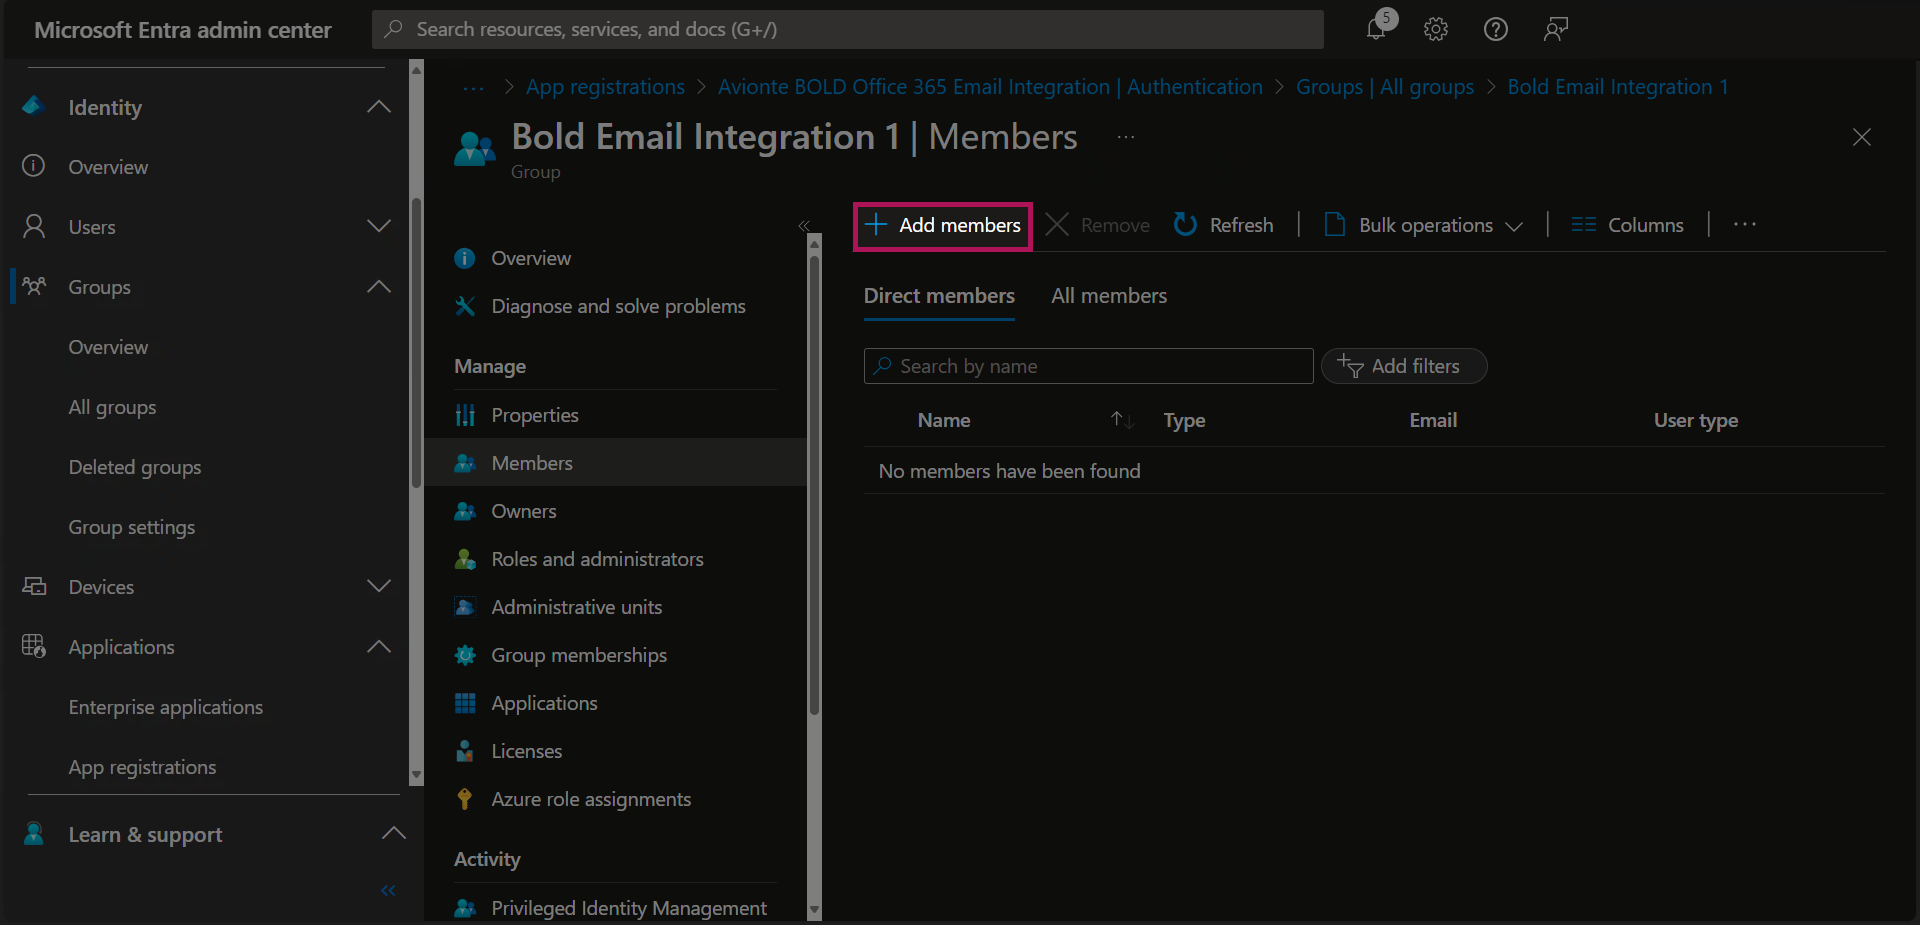Viewport: 1920px width, 925px height.
Task: Switch to the All members tab
Action: 1109,296
